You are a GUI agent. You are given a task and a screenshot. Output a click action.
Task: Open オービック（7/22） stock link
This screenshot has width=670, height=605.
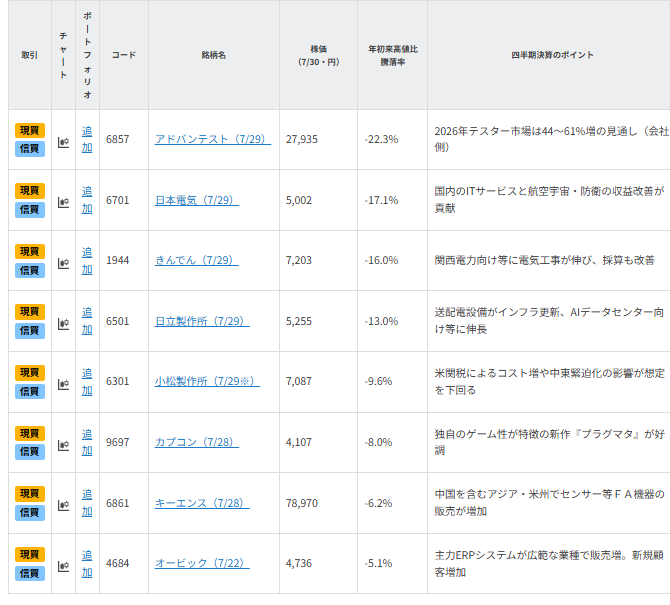pos(202,564)
